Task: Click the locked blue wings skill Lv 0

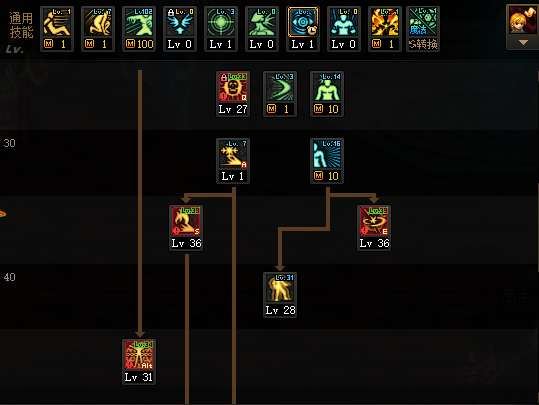Action: [179, 22]
